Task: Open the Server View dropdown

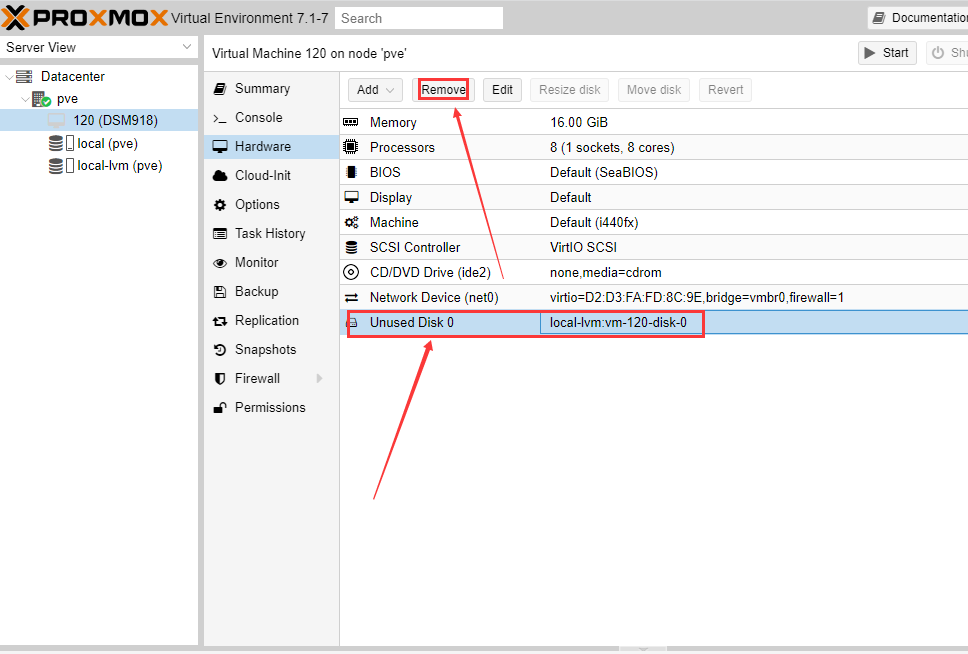Action: 99,48
